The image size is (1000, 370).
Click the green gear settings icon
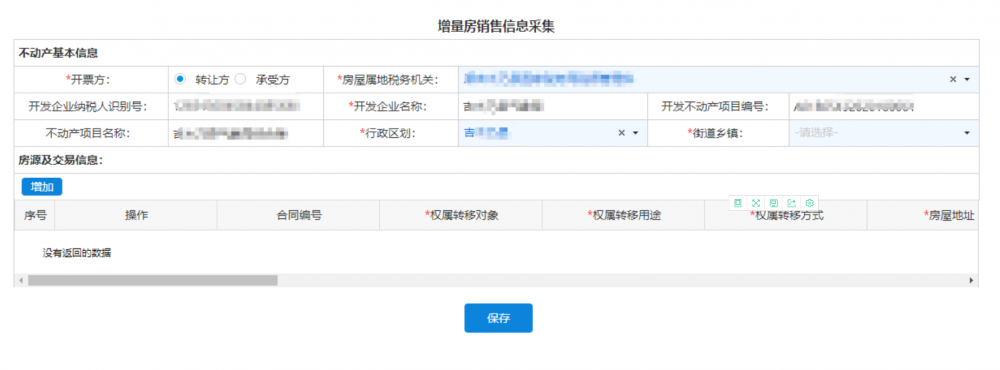(809, 203)
